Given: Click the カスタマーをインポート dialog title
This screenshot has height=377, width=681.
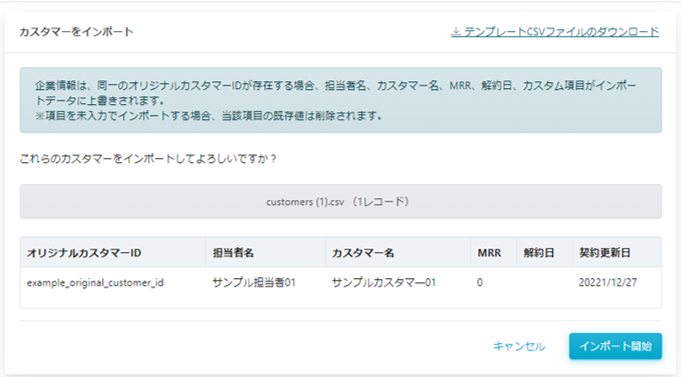Looking at the screenshot, I should 76,32.
